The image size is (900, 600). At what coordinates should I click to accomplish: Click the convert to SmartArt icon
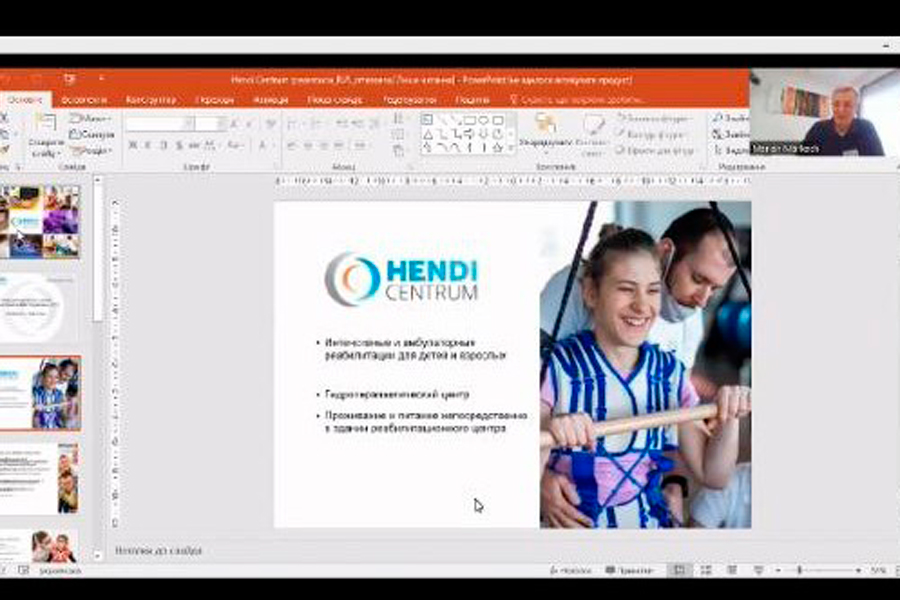click(x=399, y=151)
